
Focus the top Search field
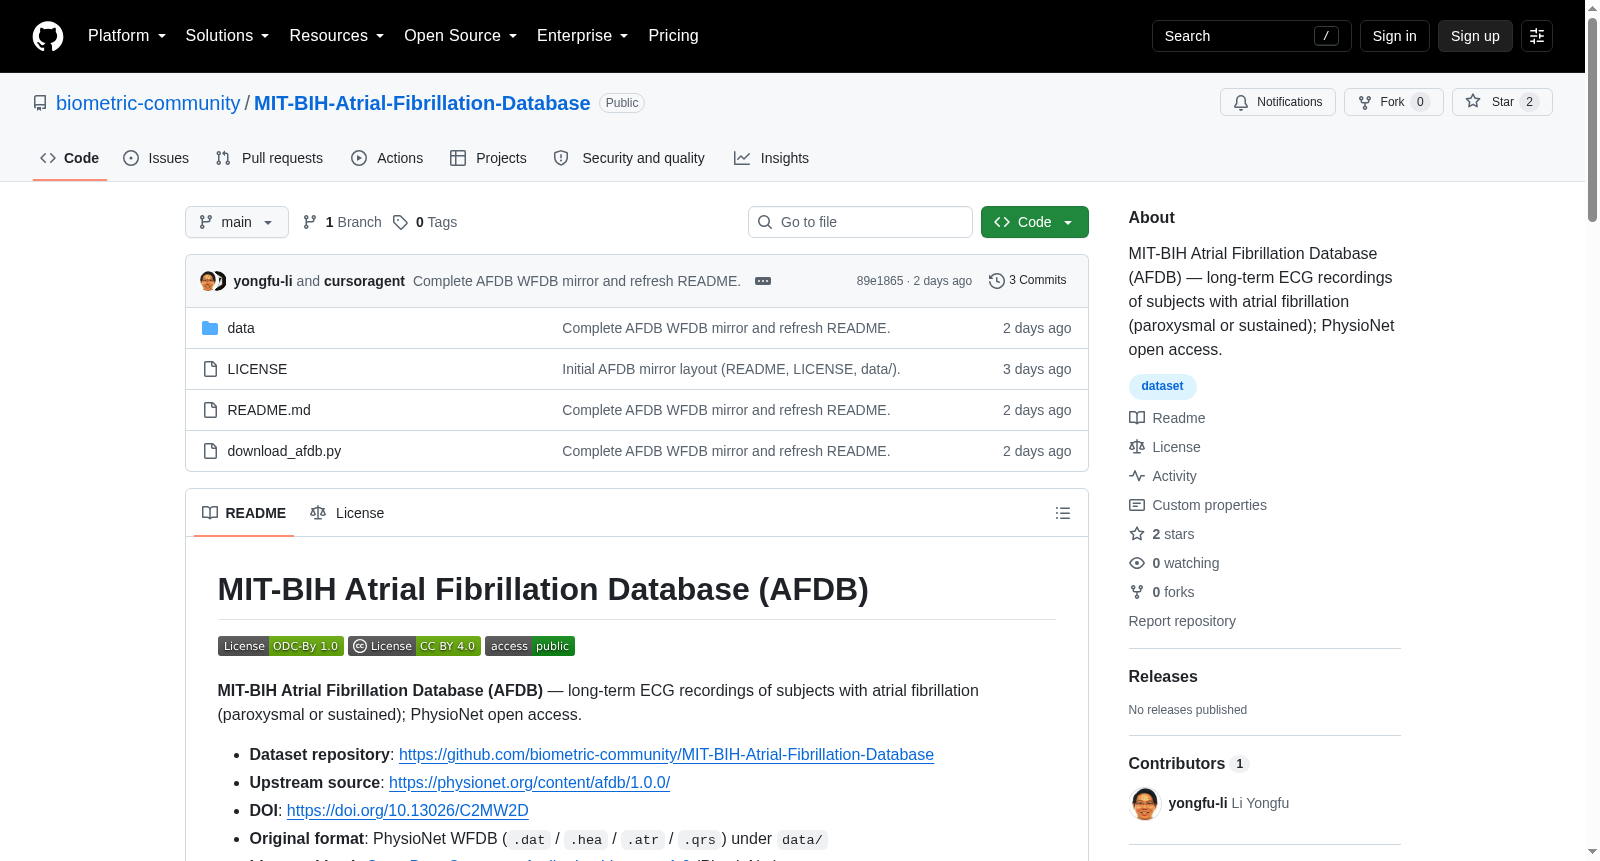coord(1252,36)
